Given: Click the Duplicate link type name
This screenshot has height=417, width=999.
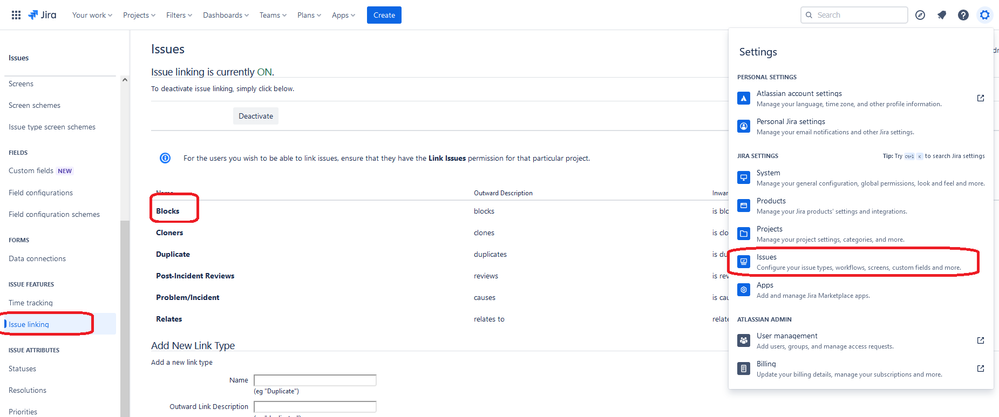Looking at the screenshot, I should [x=173, y=255].
